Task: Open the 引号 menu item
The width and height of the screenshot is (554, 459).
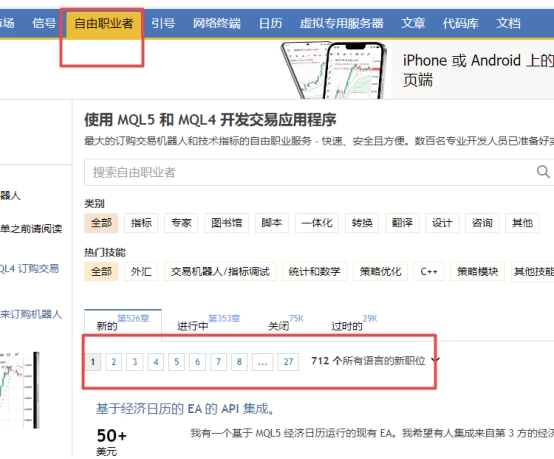Action: [163, 23]
